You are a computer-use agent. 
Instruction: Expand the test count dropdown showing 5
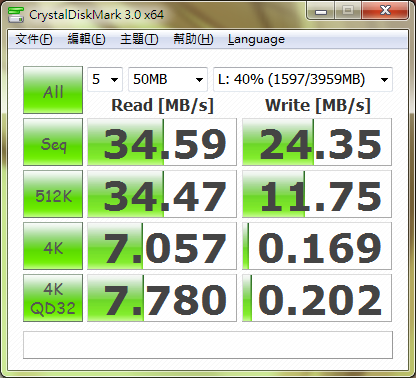click(x=105, y=79)
